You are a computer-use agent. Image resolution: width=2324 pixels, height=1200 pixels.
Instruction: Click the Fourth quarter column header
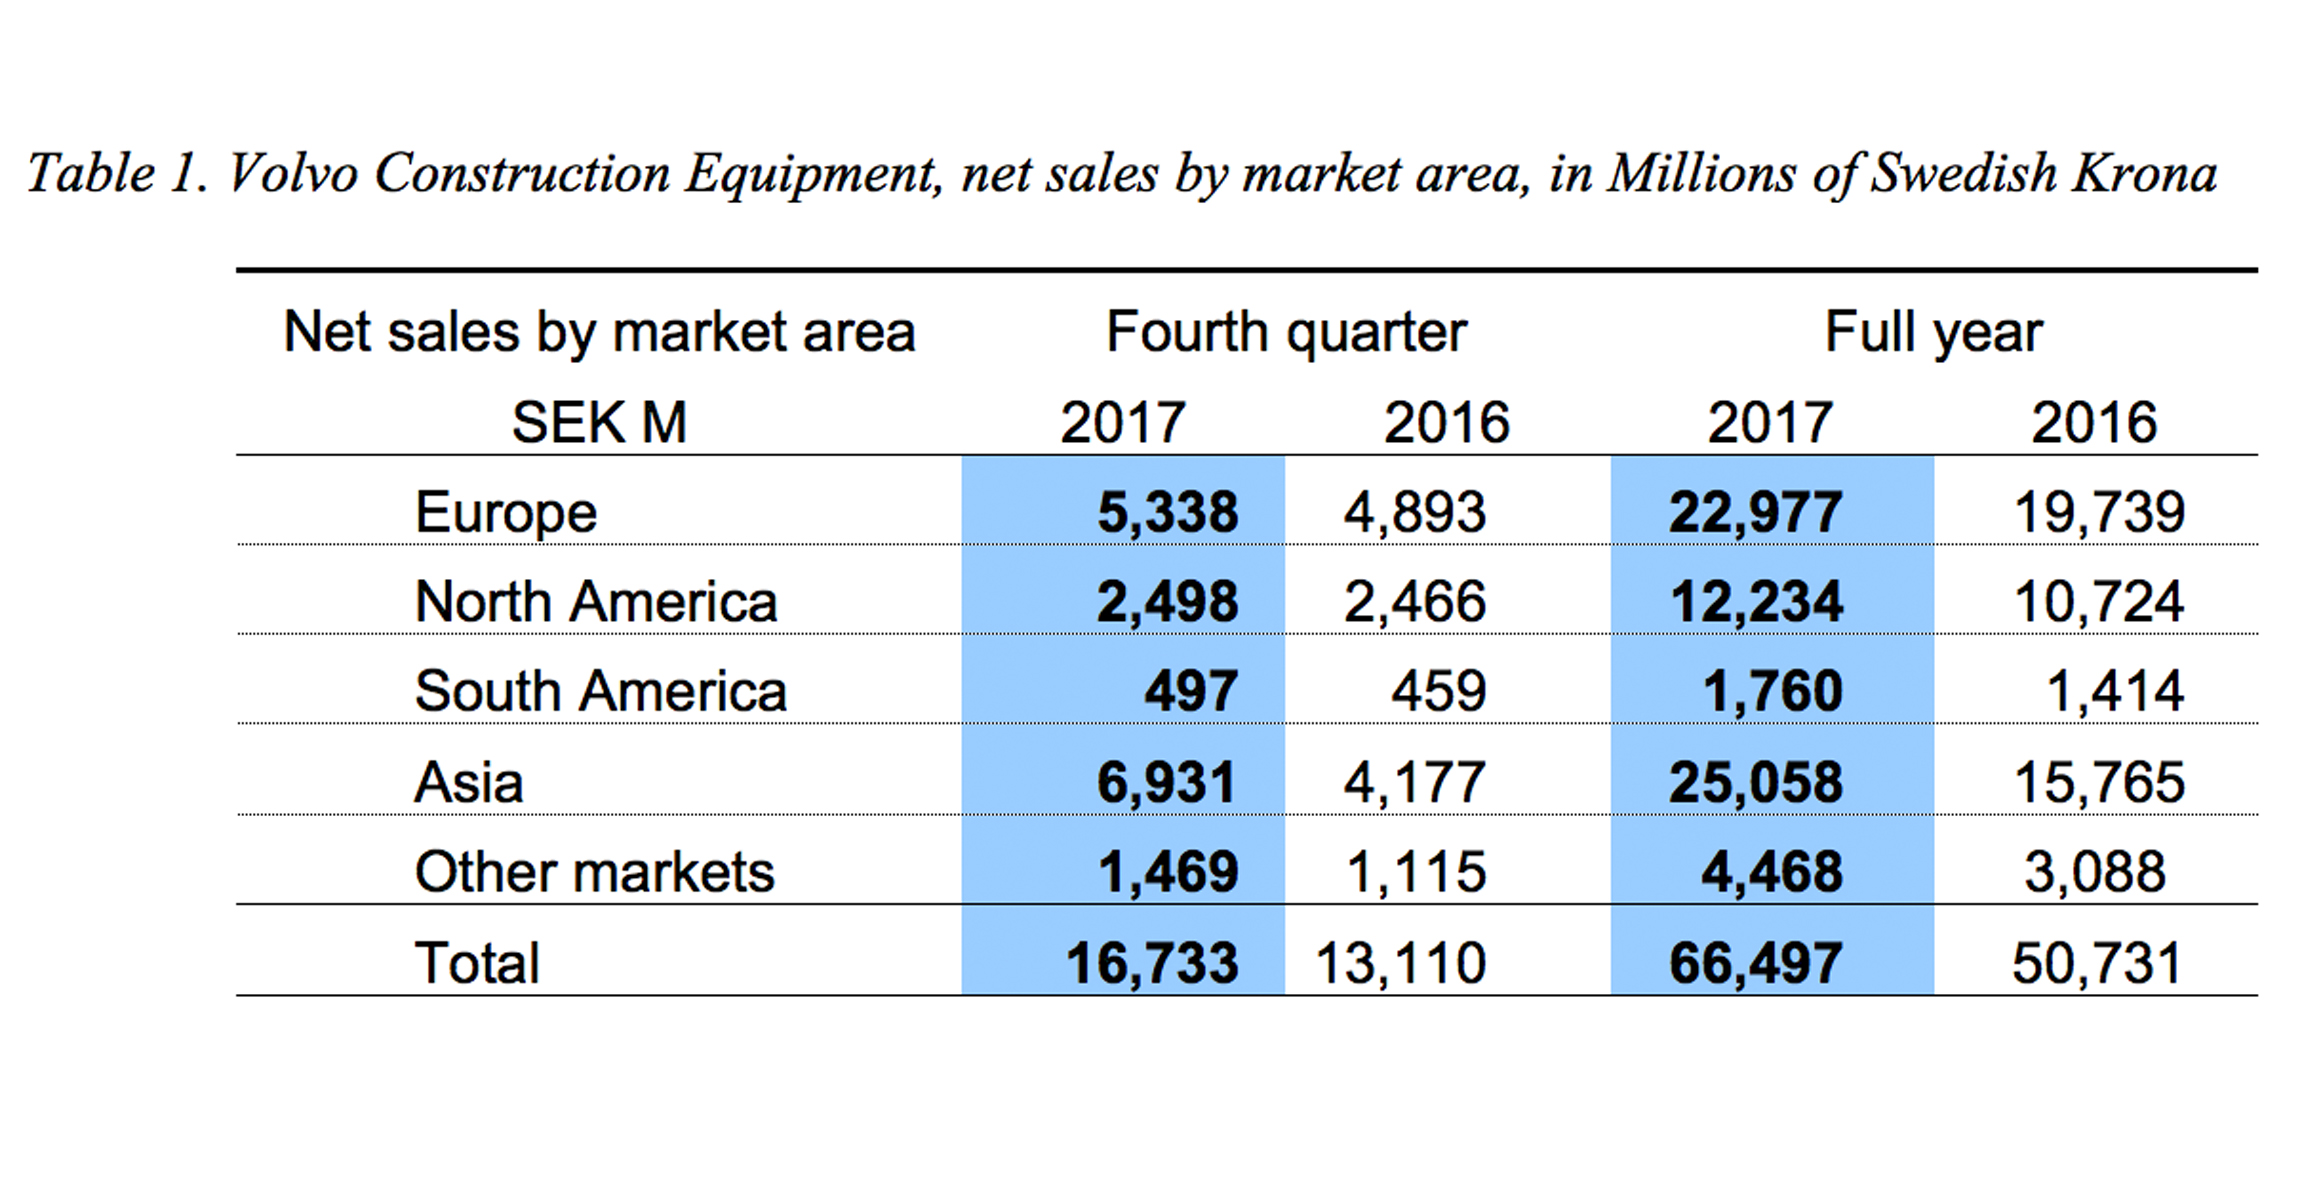1285,330
